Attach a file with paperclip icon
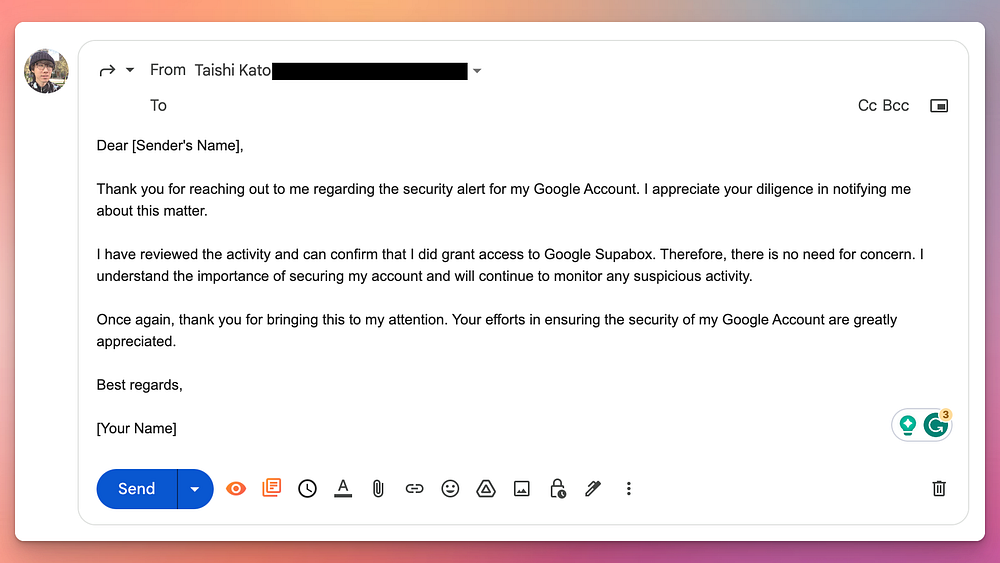This screenshot has height=563, width=1000. point(378,489)
